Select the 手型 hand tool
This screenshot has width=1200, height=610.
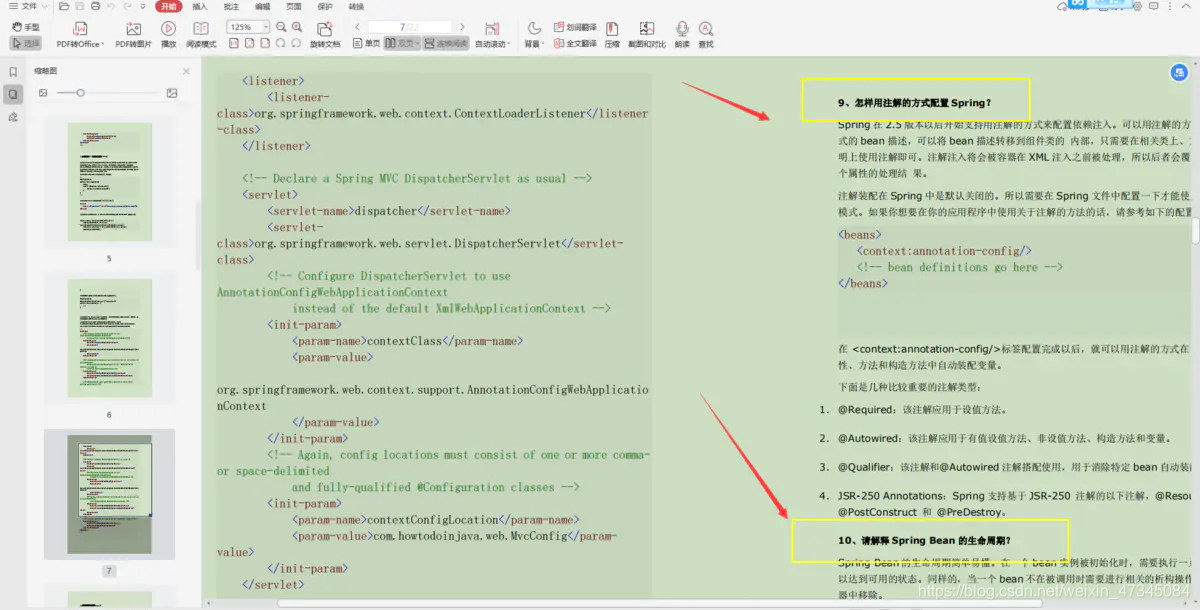26,28
